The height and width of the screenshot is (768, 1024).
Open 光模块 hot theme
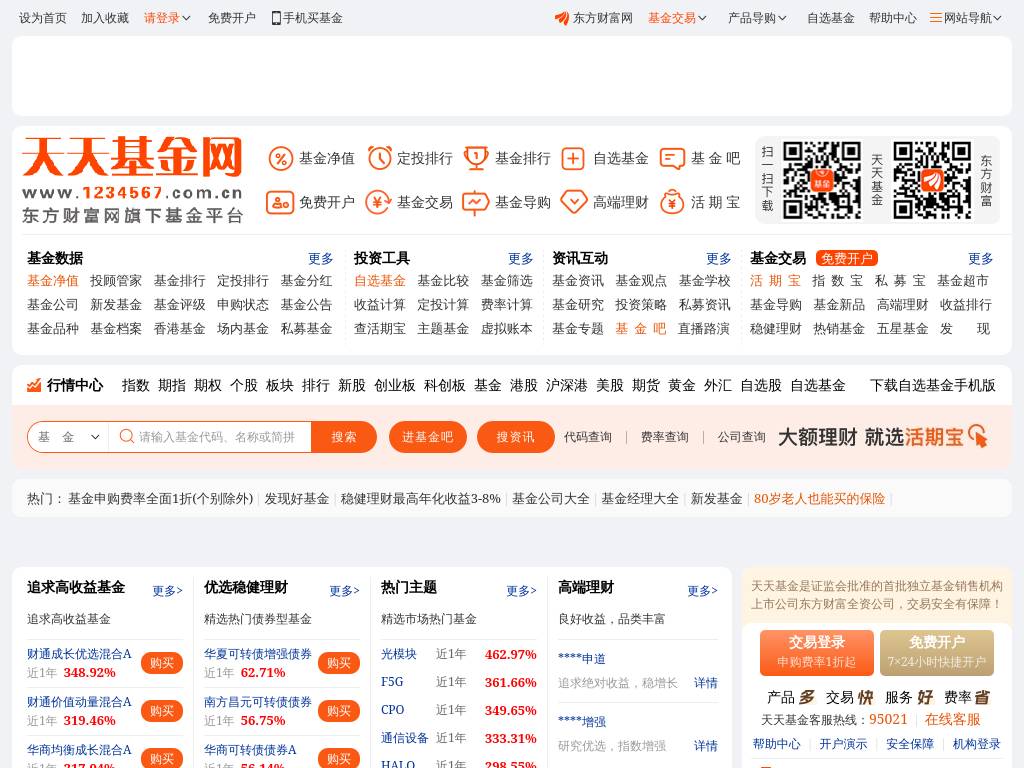(398, 654)
